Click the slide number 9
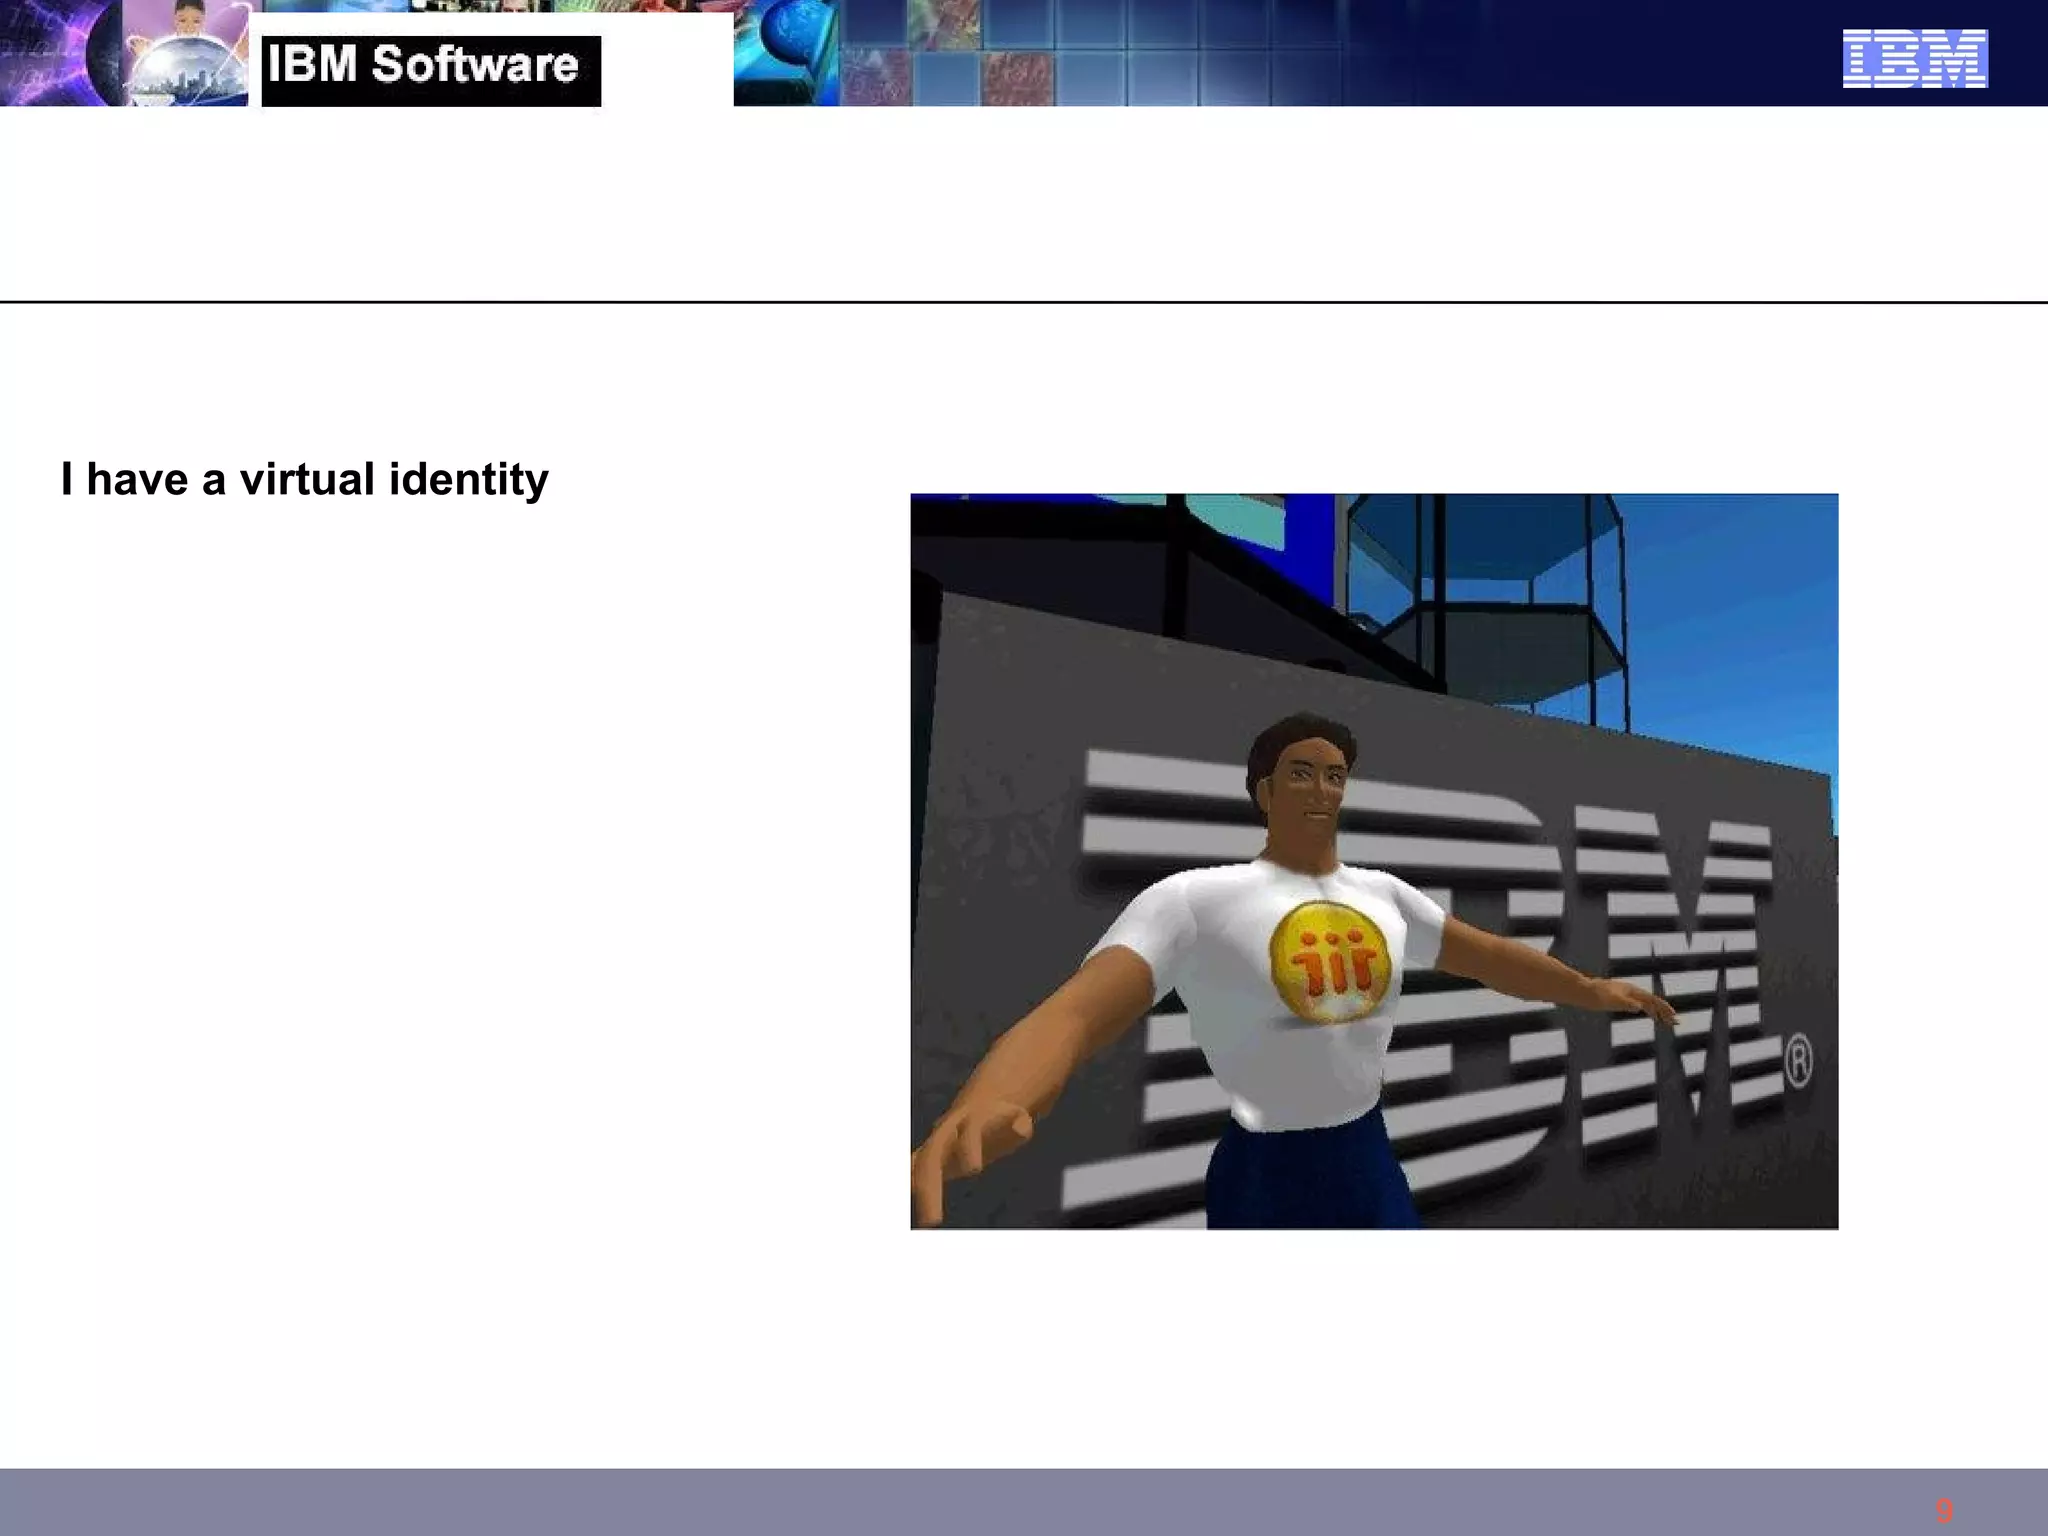Viewport: 2048px width, 1536px height. tap(1943, 1509)
